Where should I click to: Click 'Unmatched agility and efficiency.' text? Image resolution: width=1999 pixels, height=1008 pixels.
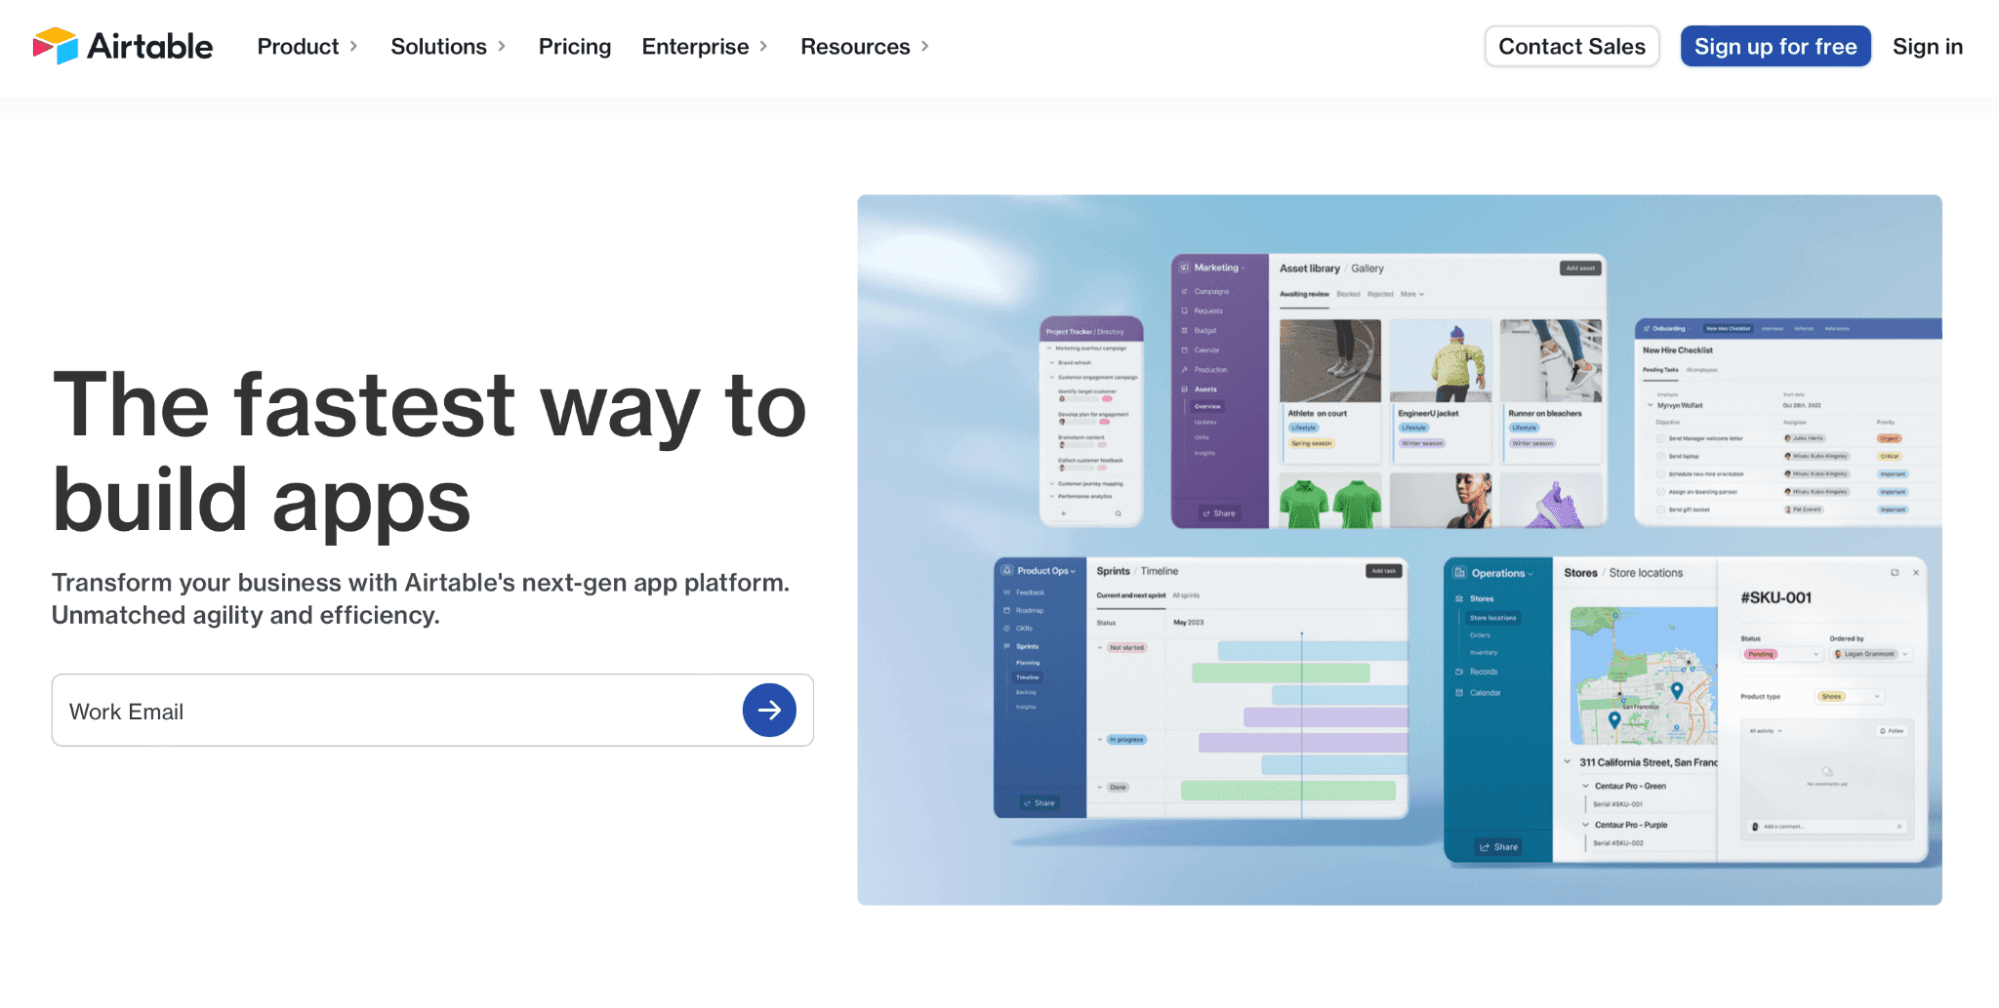click(246, 615)
